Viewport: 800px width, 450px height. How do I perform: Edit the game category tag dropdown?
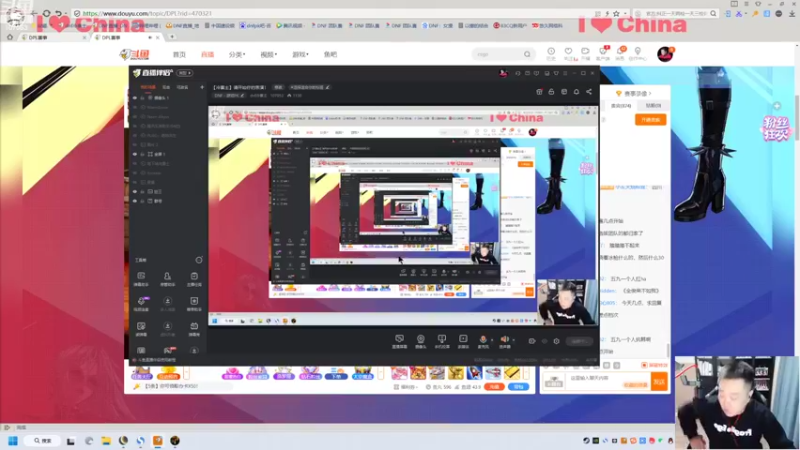tap(230, 95)
